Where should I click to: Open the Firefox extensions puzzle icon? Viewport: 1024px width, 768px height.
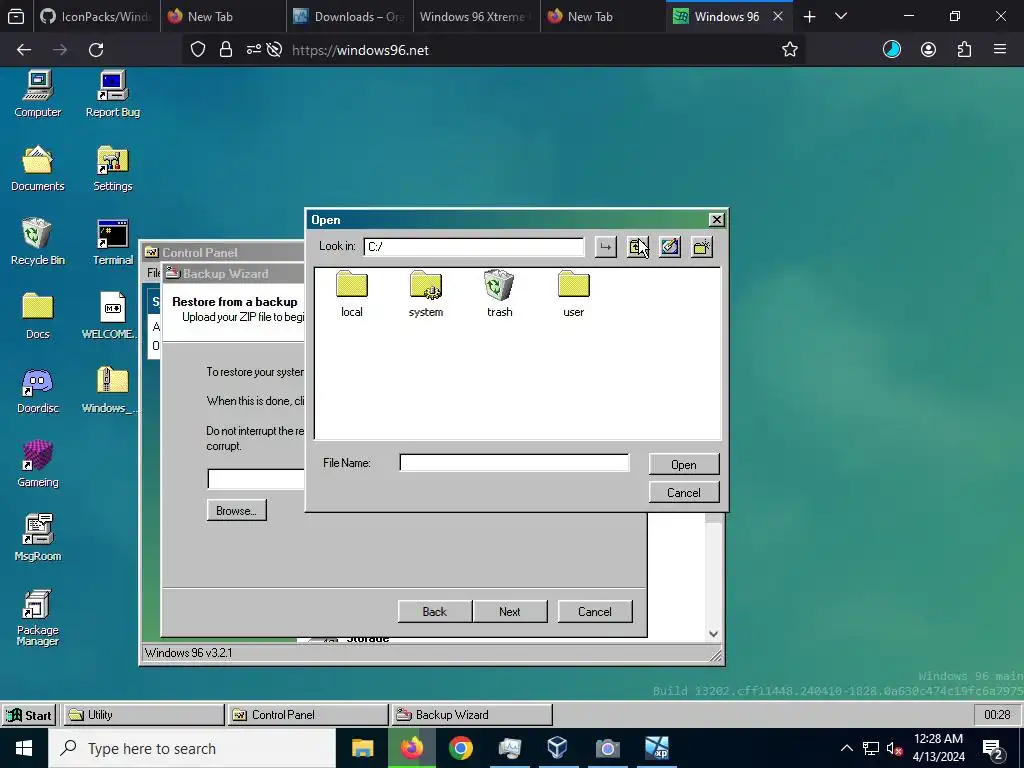click(964, 49)
